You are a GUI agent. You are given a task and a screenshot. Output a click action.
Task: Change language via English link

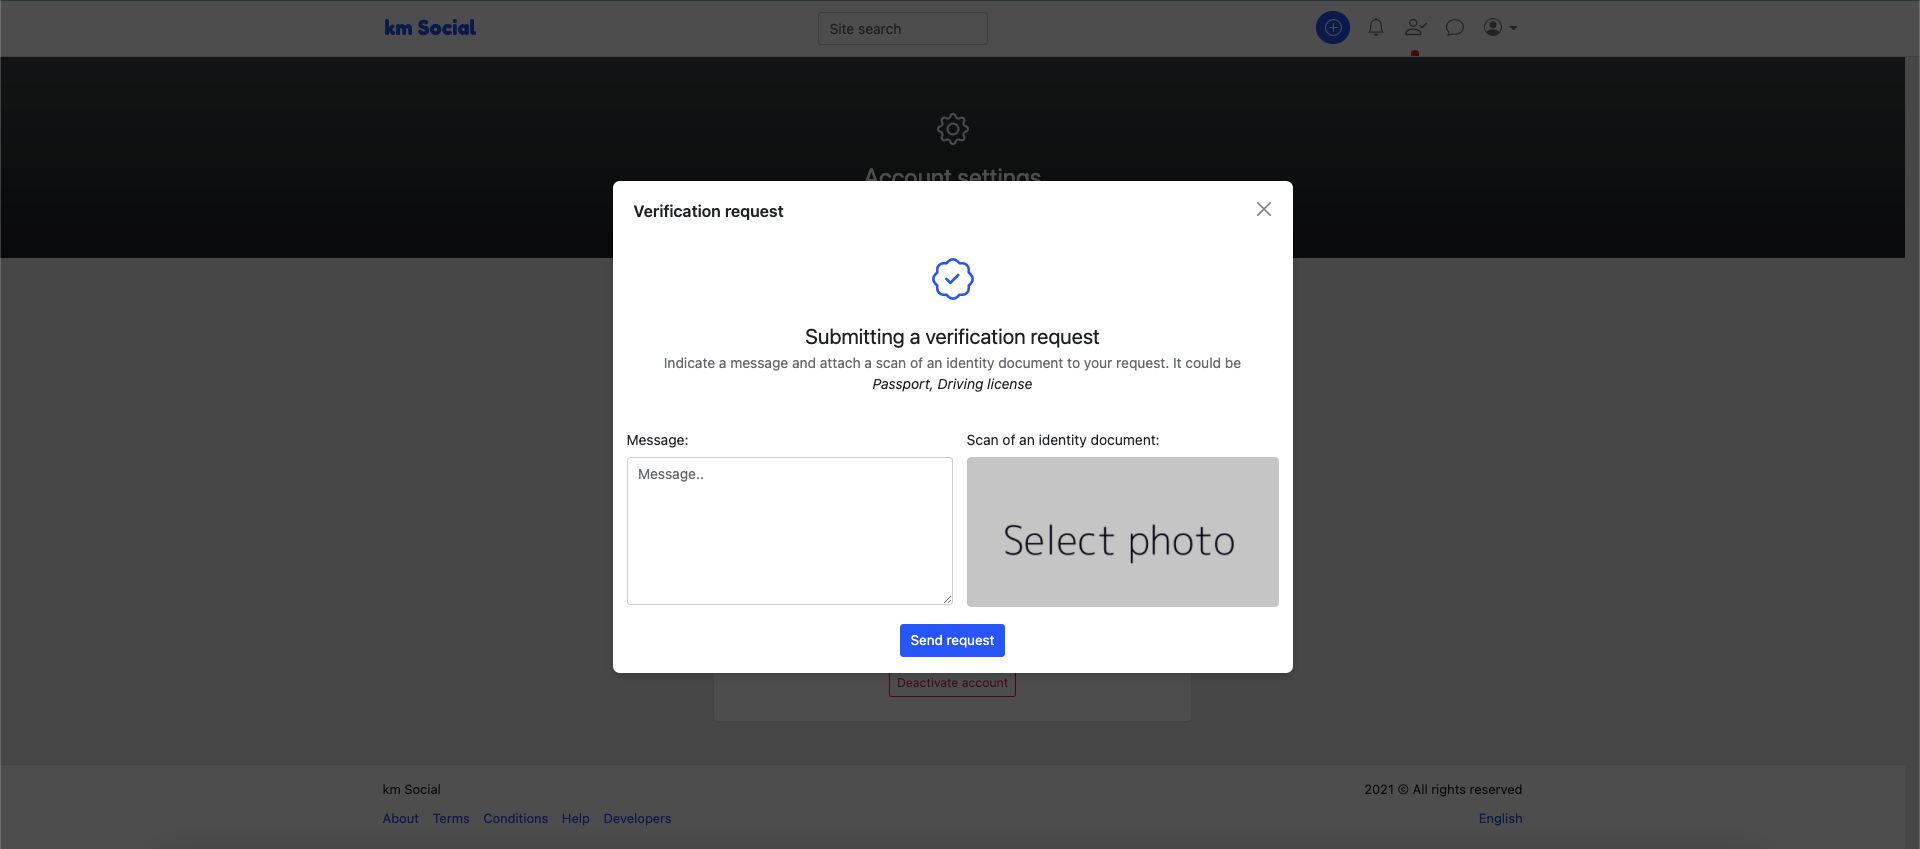tap(1500, 818)
